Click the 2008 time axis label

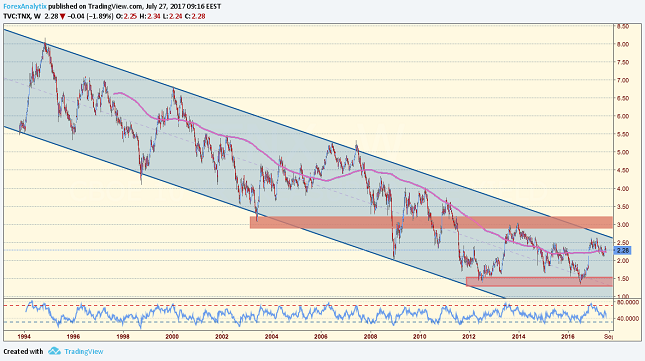tap(371, 336)
